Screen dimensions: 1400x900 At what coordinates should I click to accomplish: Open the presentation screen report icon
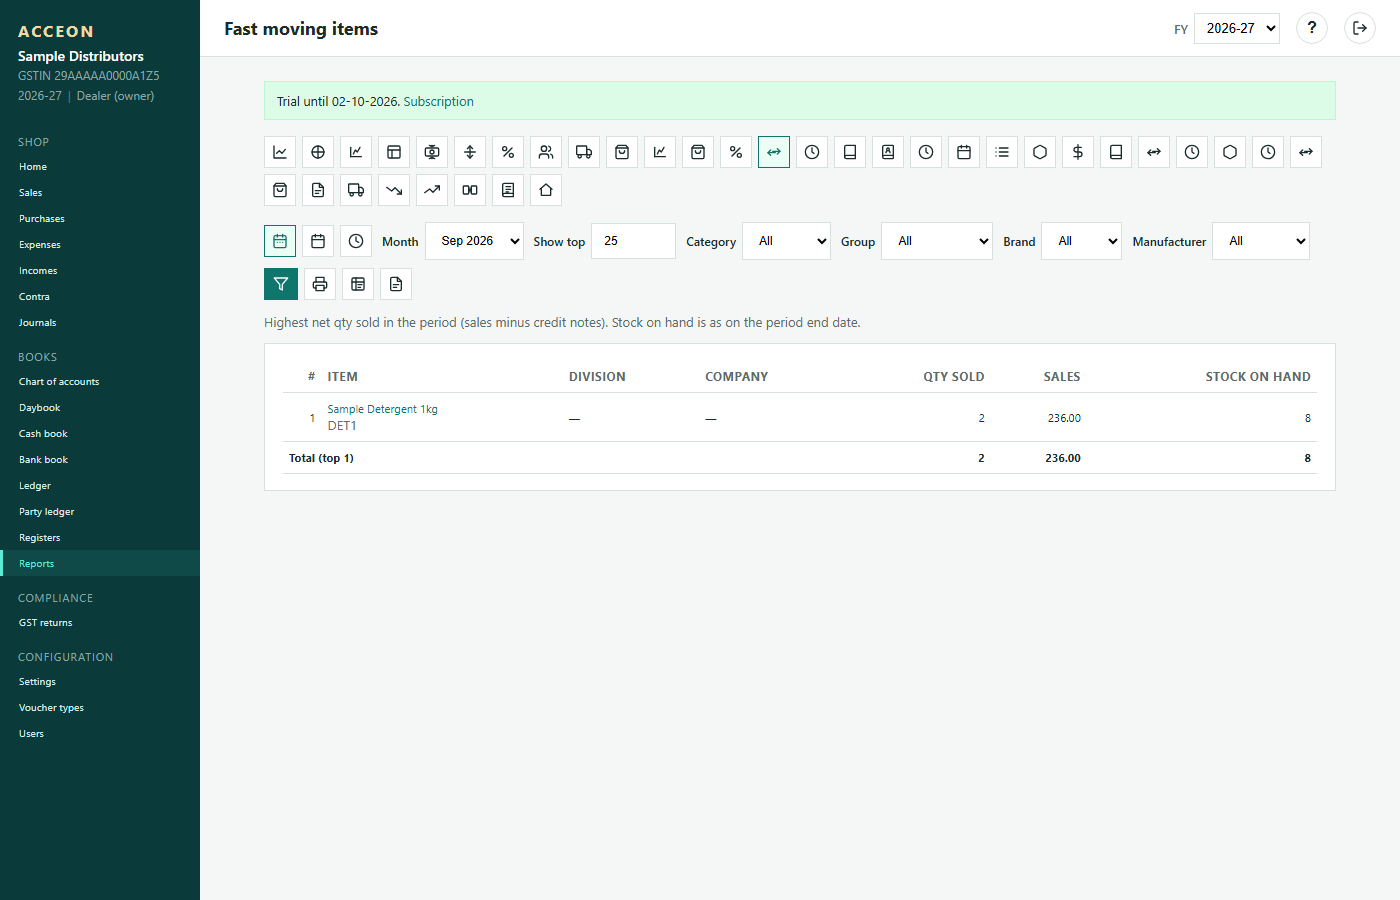pyautogui.click(x=432, y=152)
